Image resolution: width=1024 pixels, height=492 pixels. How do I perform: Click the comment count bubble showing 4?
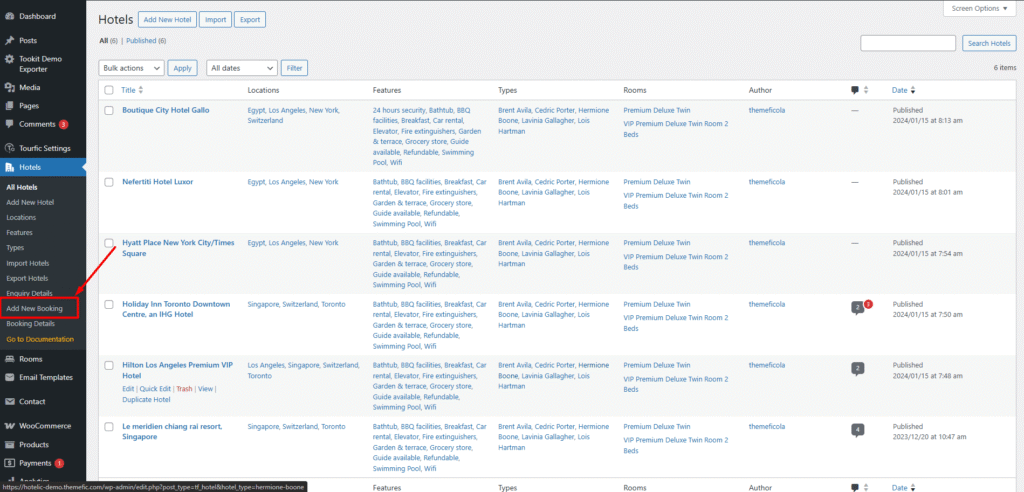tap(858, 430)
